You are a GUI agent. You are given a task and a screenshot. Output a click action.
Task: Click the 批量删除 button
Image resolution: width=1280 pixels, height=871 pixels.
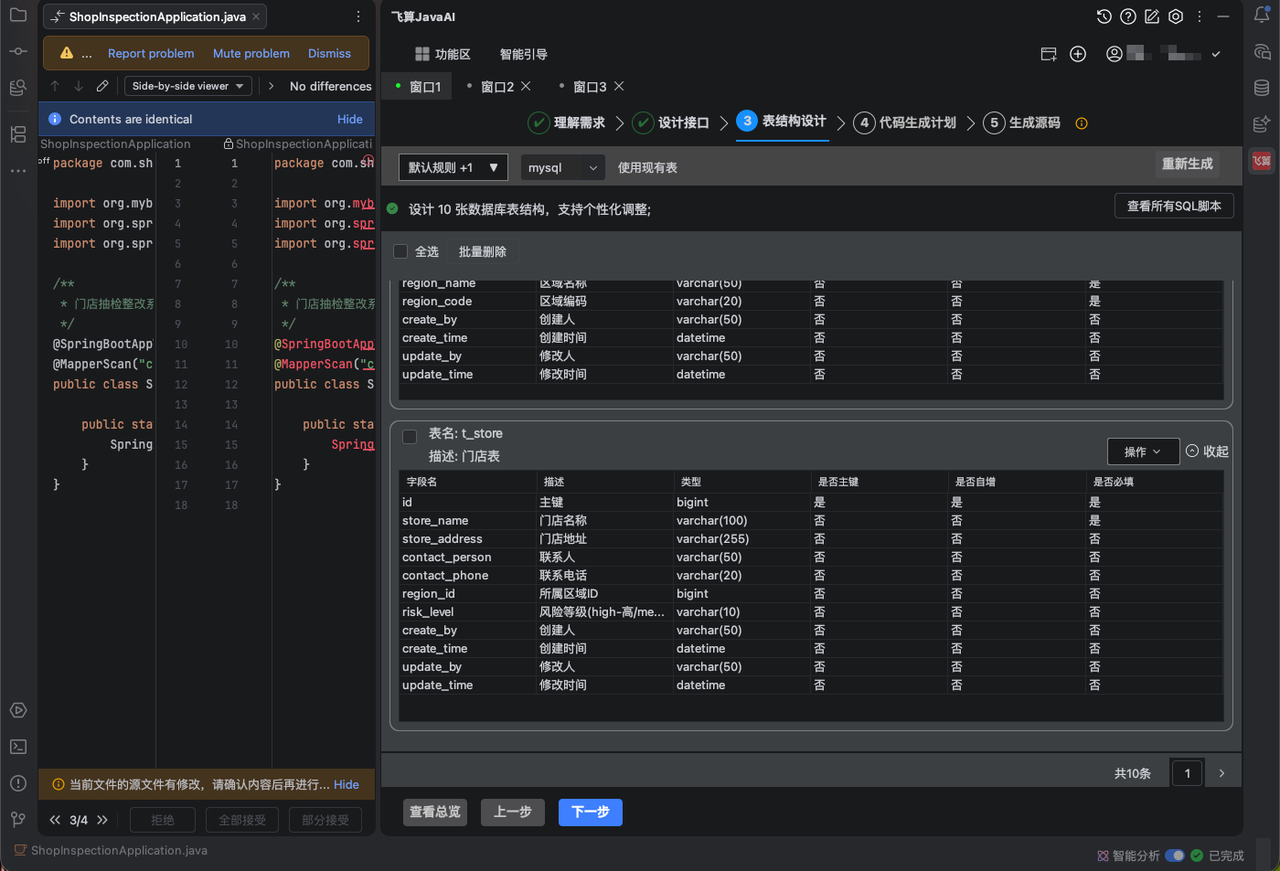[483, 252]
